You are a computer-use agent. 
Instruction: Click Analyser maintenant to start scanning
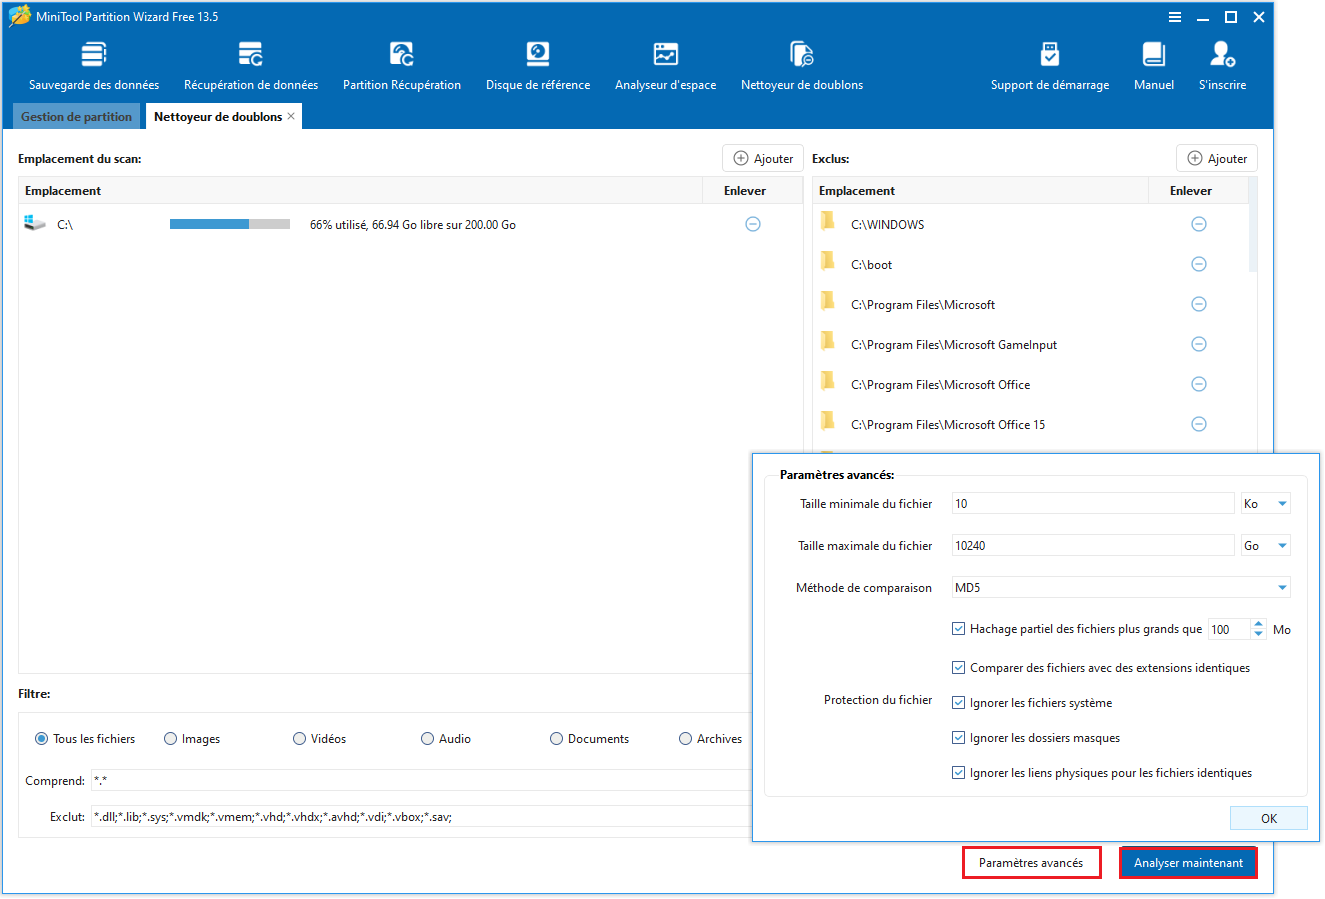point(1188,862)
